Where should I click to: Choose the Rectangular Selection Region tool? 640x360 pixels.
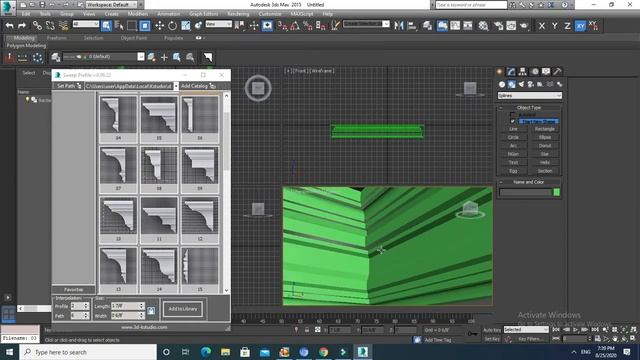pyautogui.click(x=132, y=26)
